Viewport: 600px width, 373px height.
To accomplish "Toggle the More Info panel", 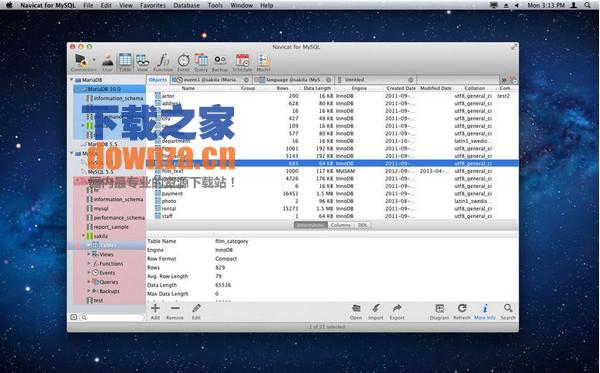I will coord(485,312).
